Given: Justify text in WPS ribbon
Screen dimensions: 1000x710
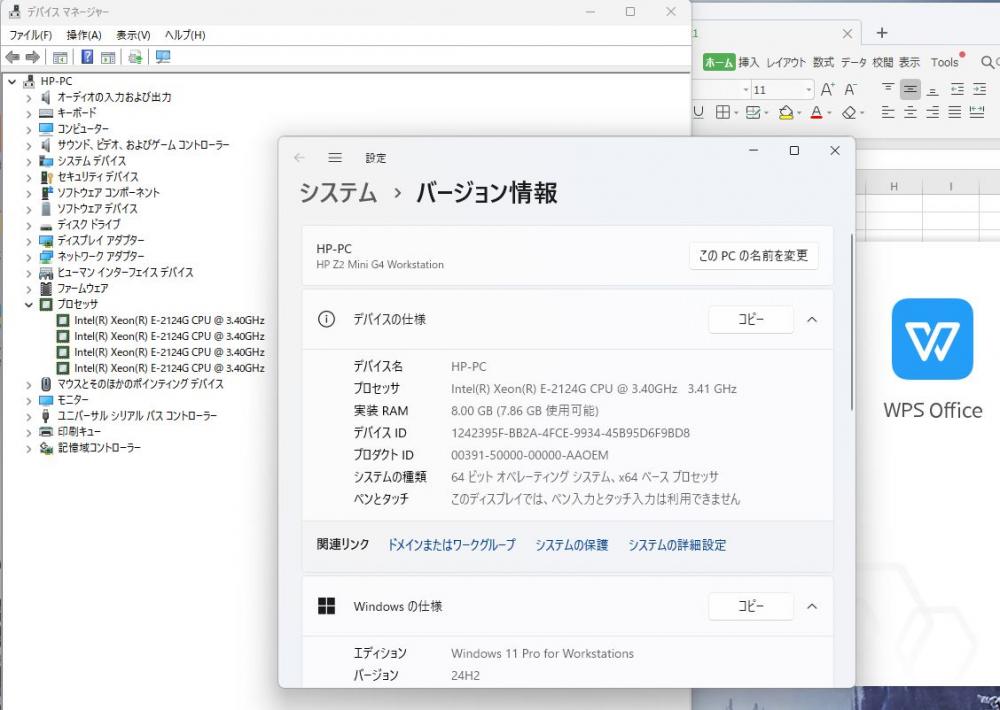Looking at the screenshot, I should tap(955, 113).
